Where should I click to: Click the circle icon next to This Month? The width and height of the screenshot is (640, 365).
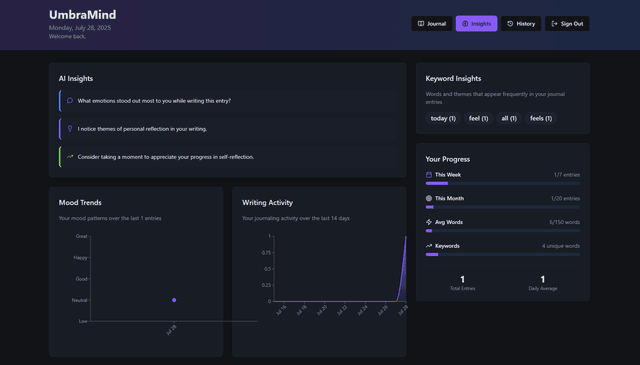pos(429,198)
